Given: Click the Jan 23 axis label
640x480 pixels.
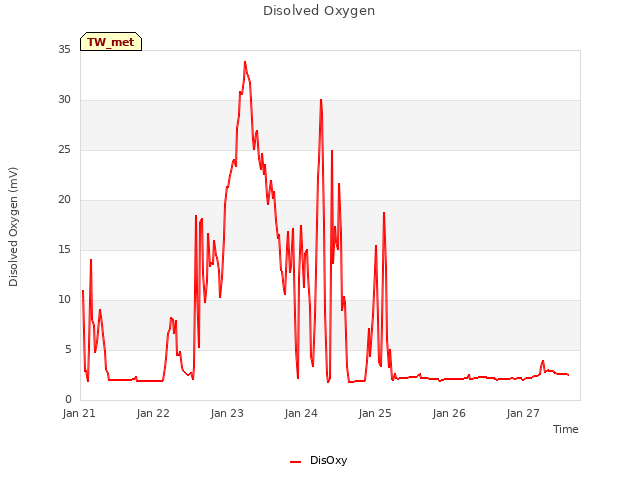Looking at the screenshot, I should 227,413.
